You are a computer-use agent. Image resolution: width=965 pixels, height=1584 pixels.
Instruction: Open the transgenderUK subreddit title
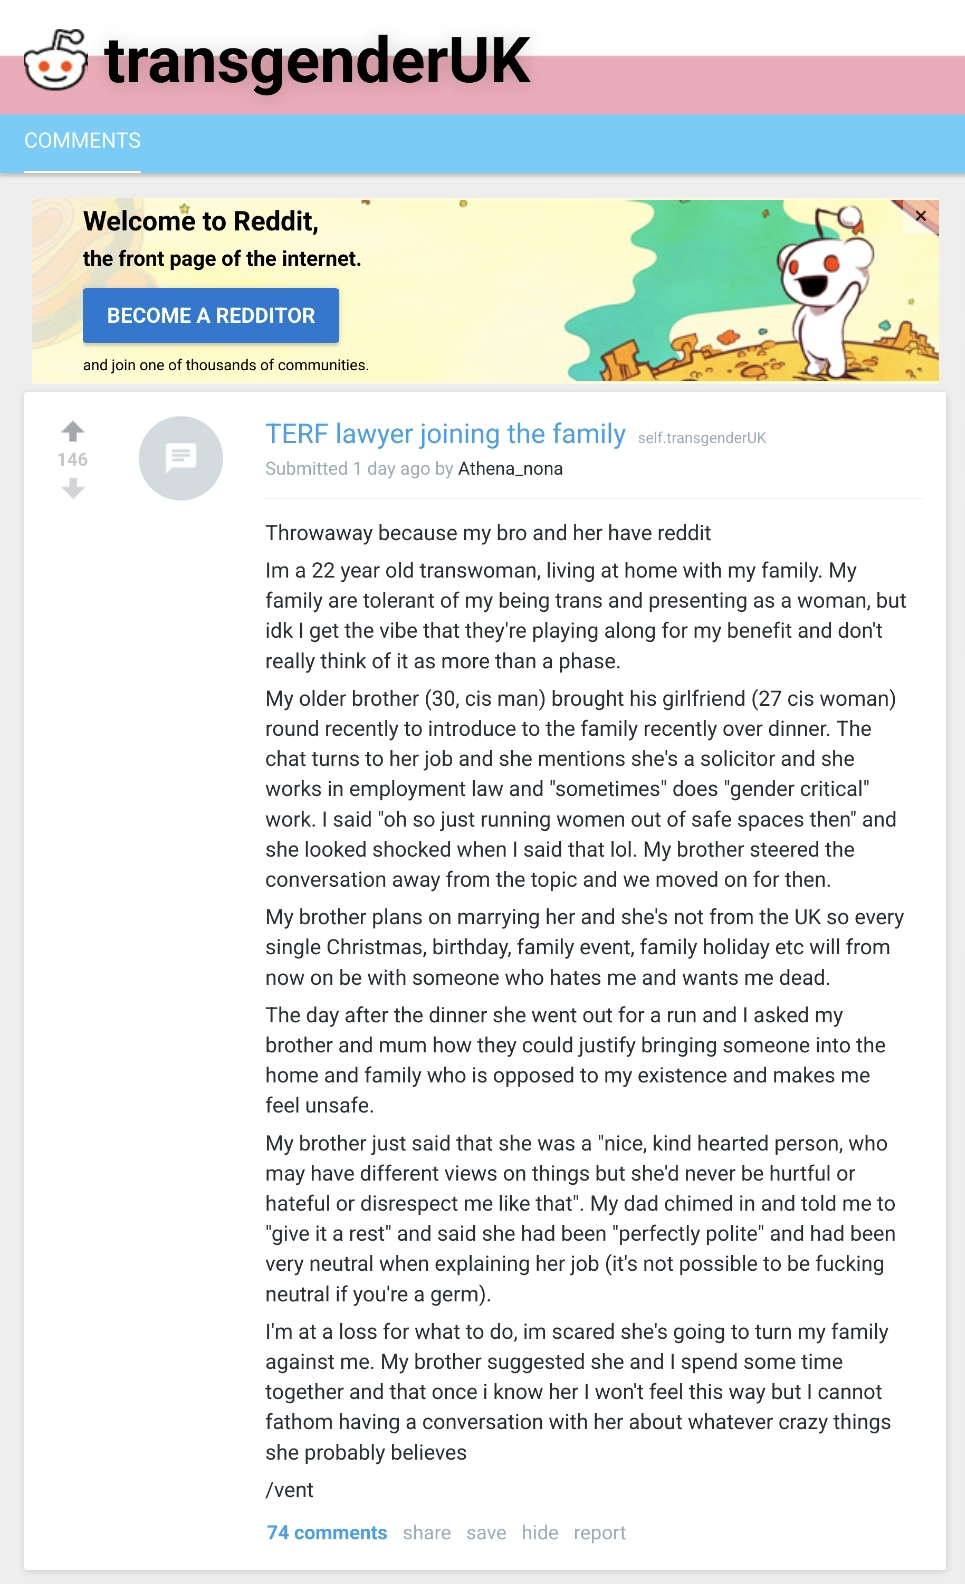[317, 61]
